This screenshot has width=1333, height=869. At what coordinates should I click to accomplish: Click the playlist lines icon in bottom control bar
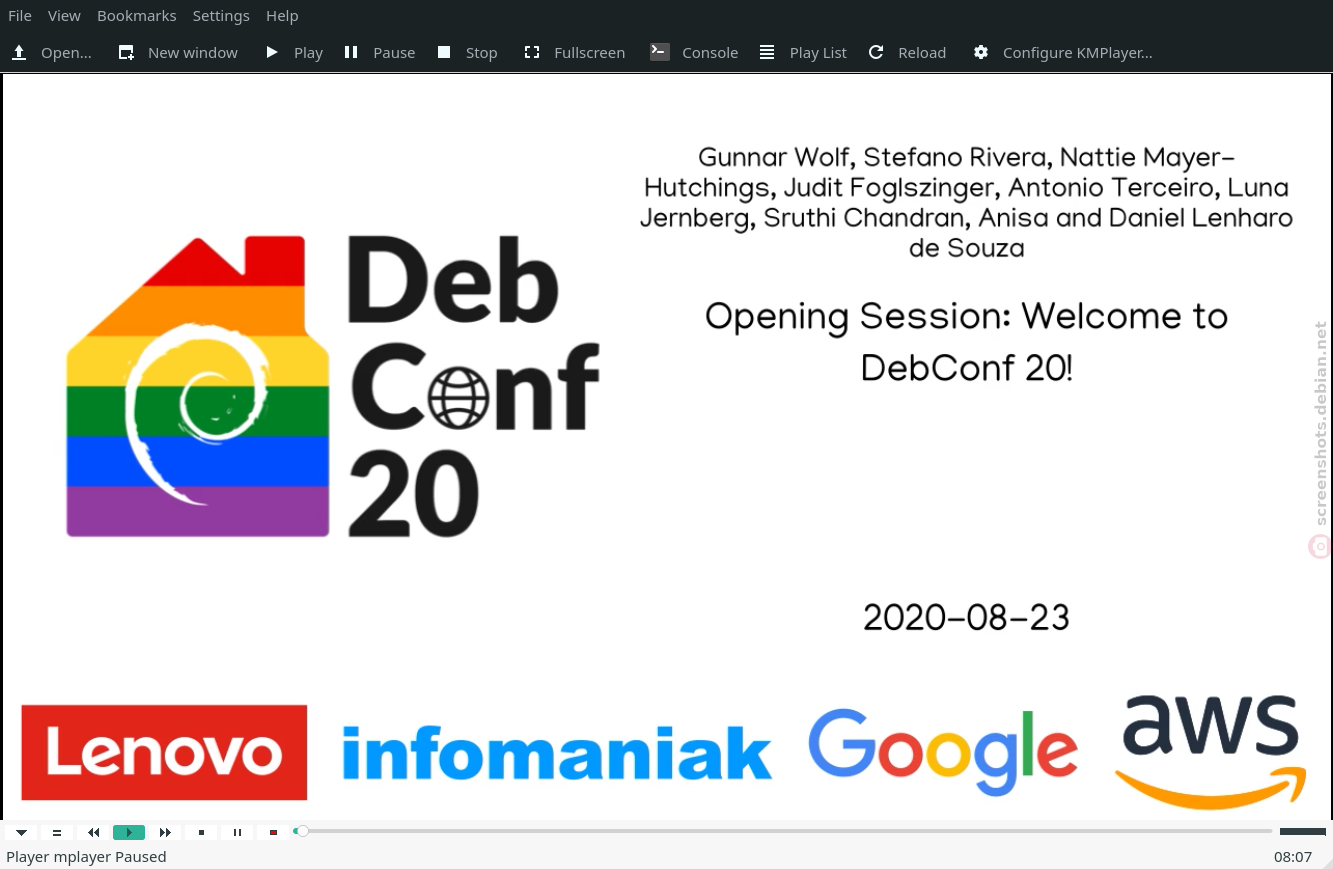(57, 832)
